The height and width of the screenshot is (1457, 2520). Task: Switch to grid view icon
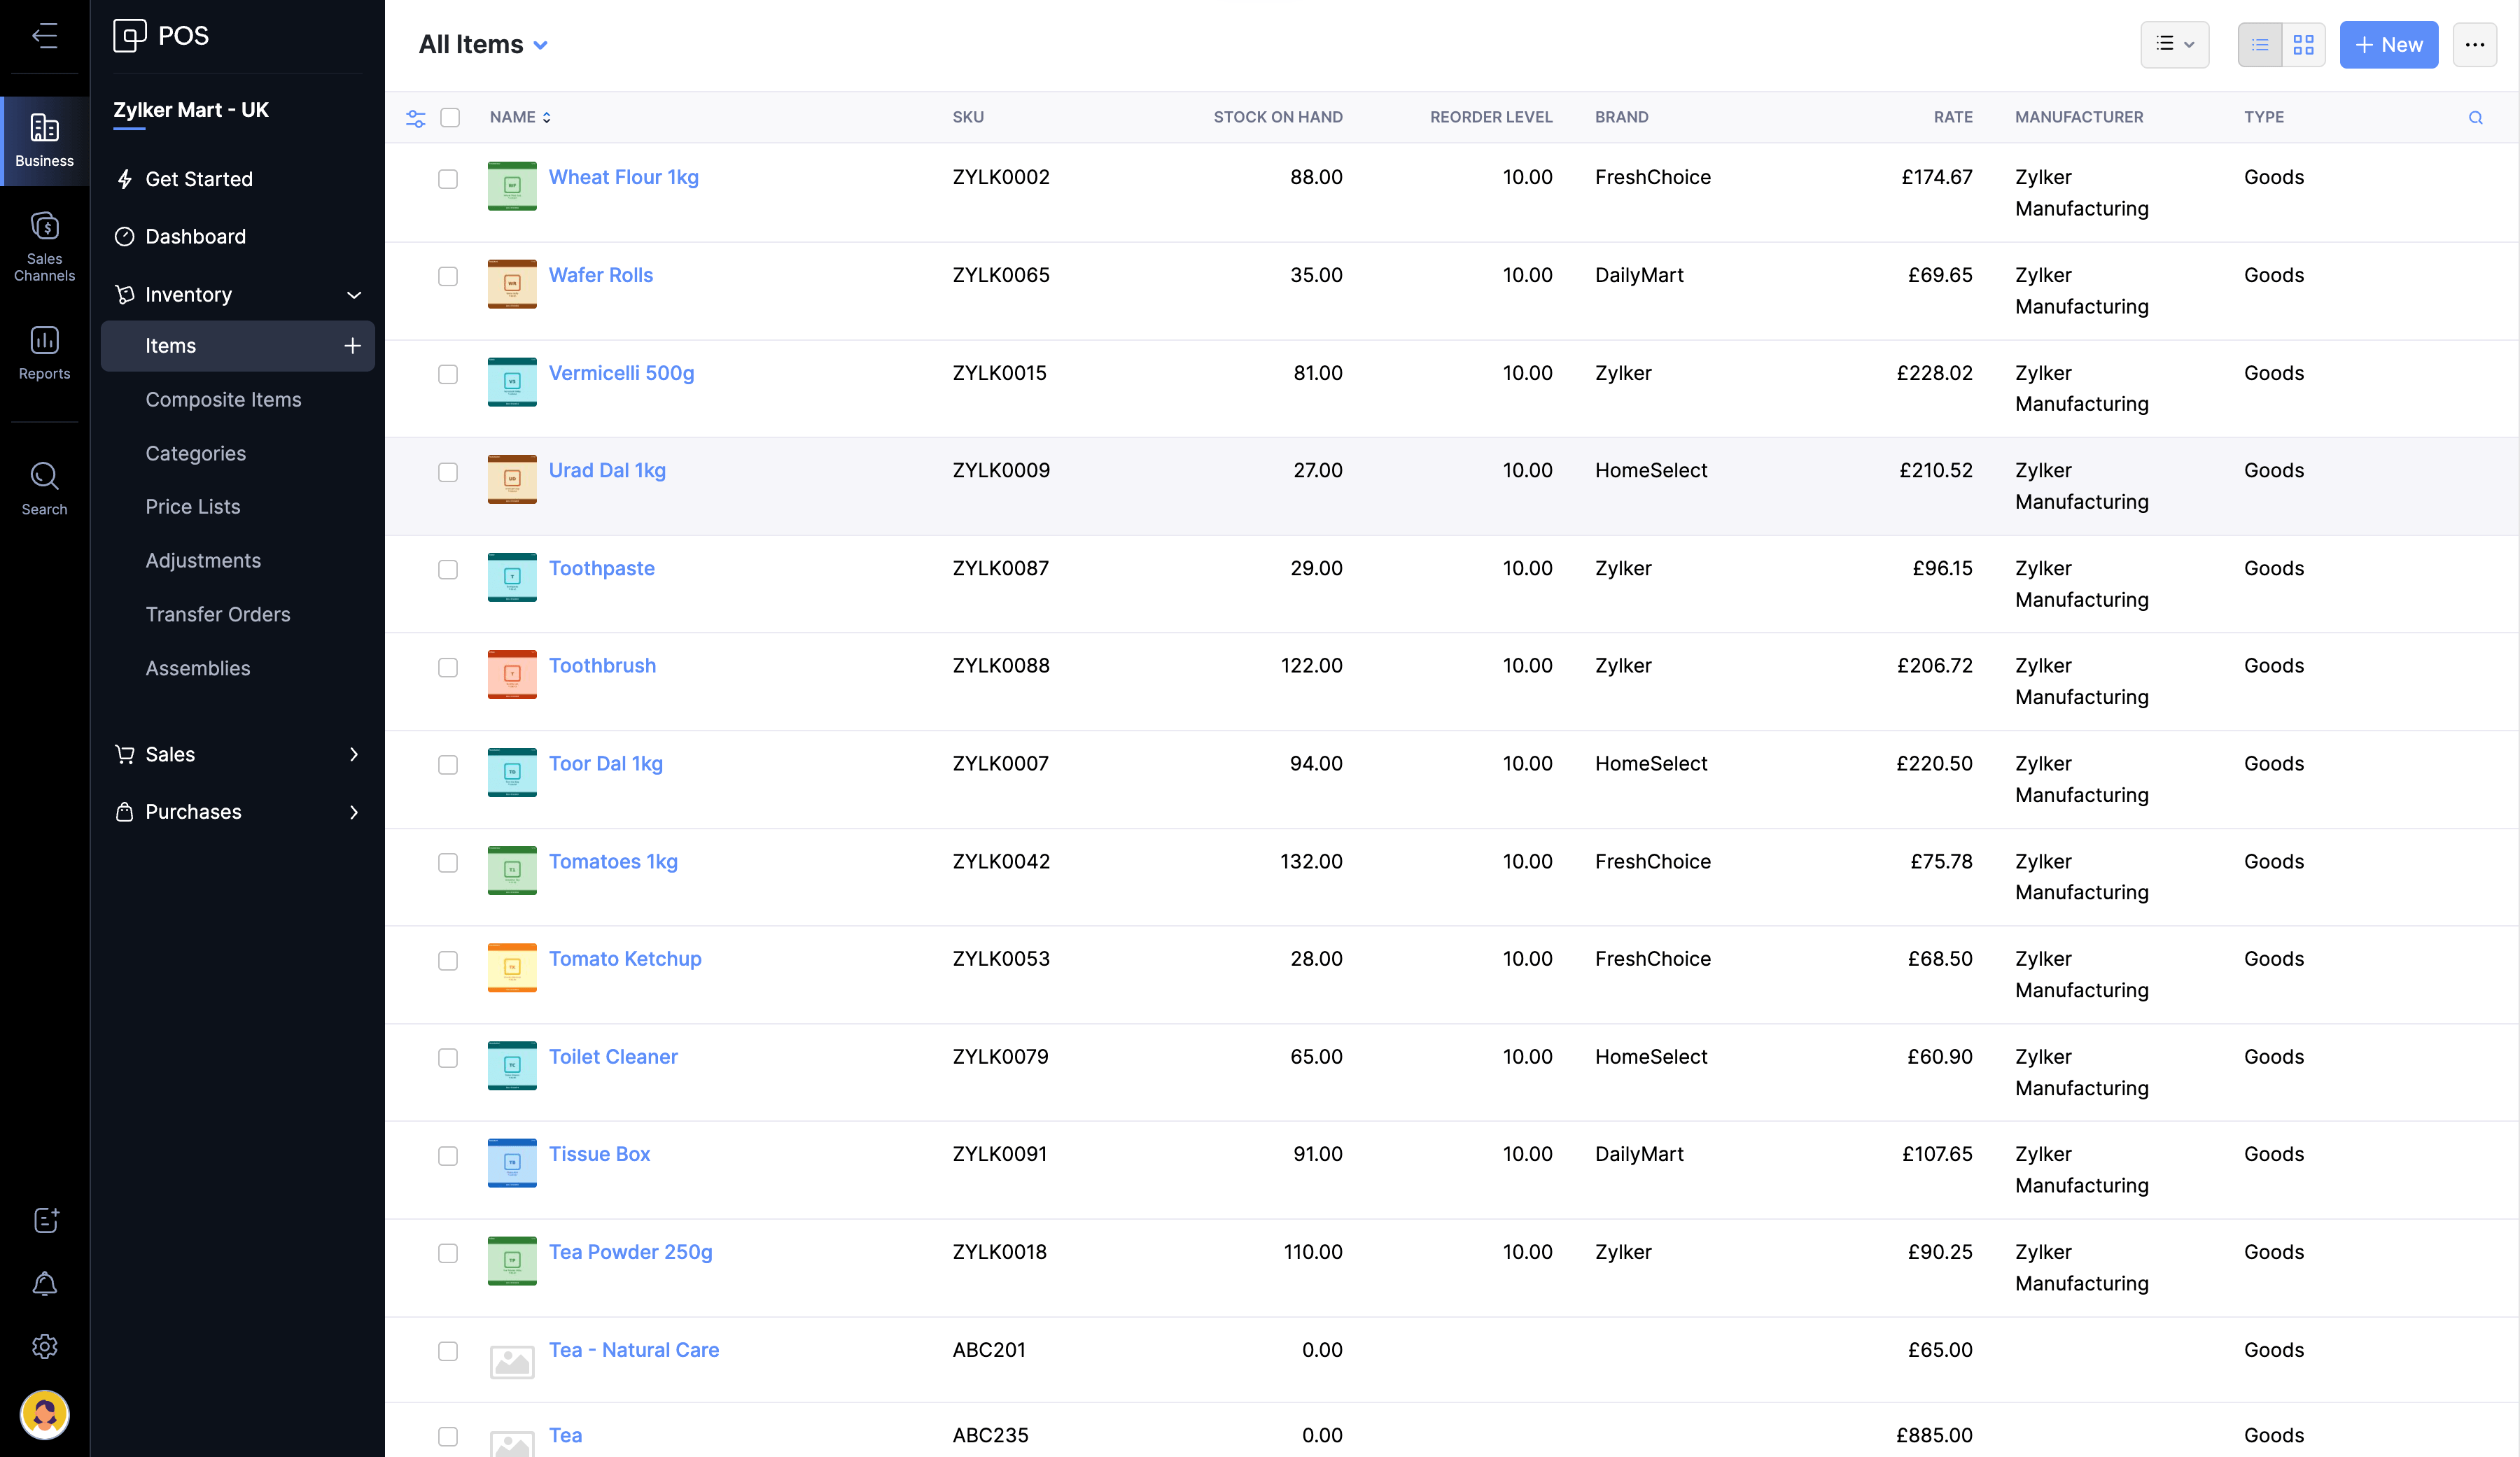[x=2303, y=45]
